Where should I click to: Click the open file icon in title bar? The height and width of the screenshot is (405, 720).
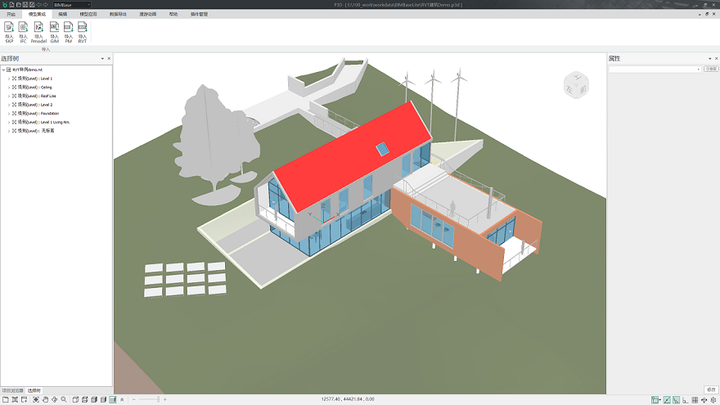18,5
